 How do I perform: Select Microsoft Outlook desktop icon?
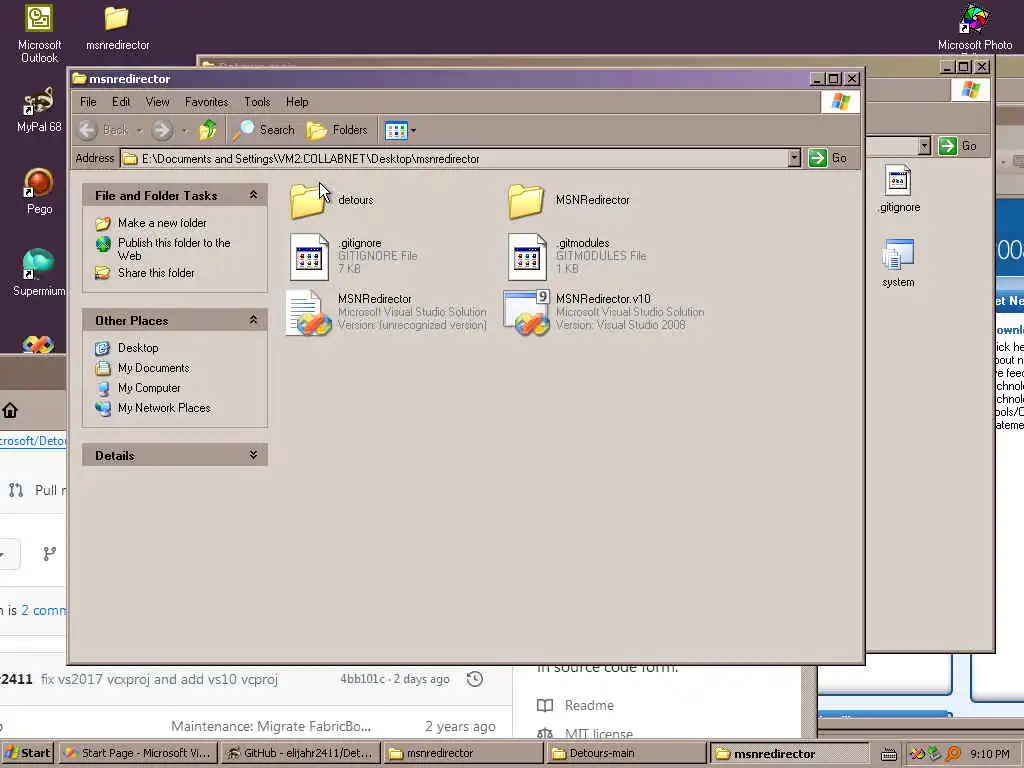click(39, 35)
